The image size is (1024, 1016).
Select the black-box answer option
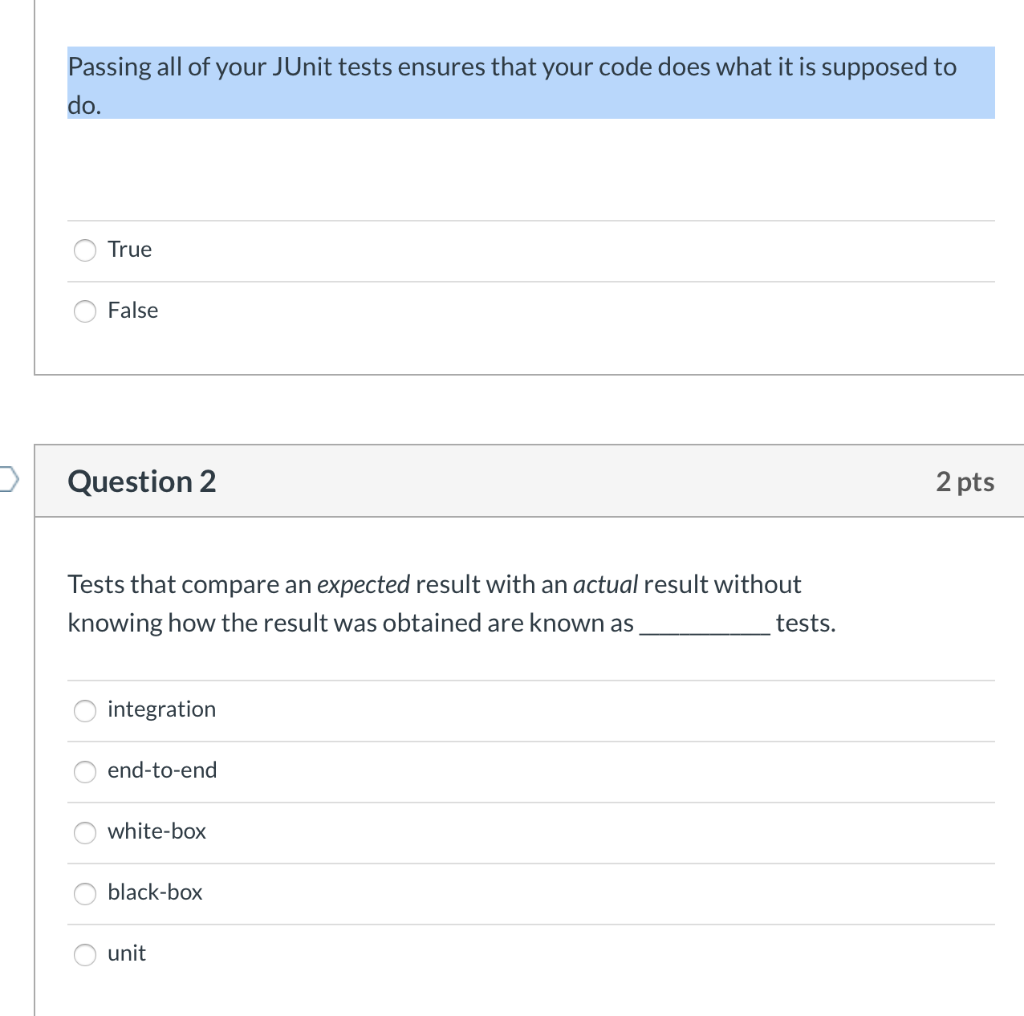coord(85,894)
